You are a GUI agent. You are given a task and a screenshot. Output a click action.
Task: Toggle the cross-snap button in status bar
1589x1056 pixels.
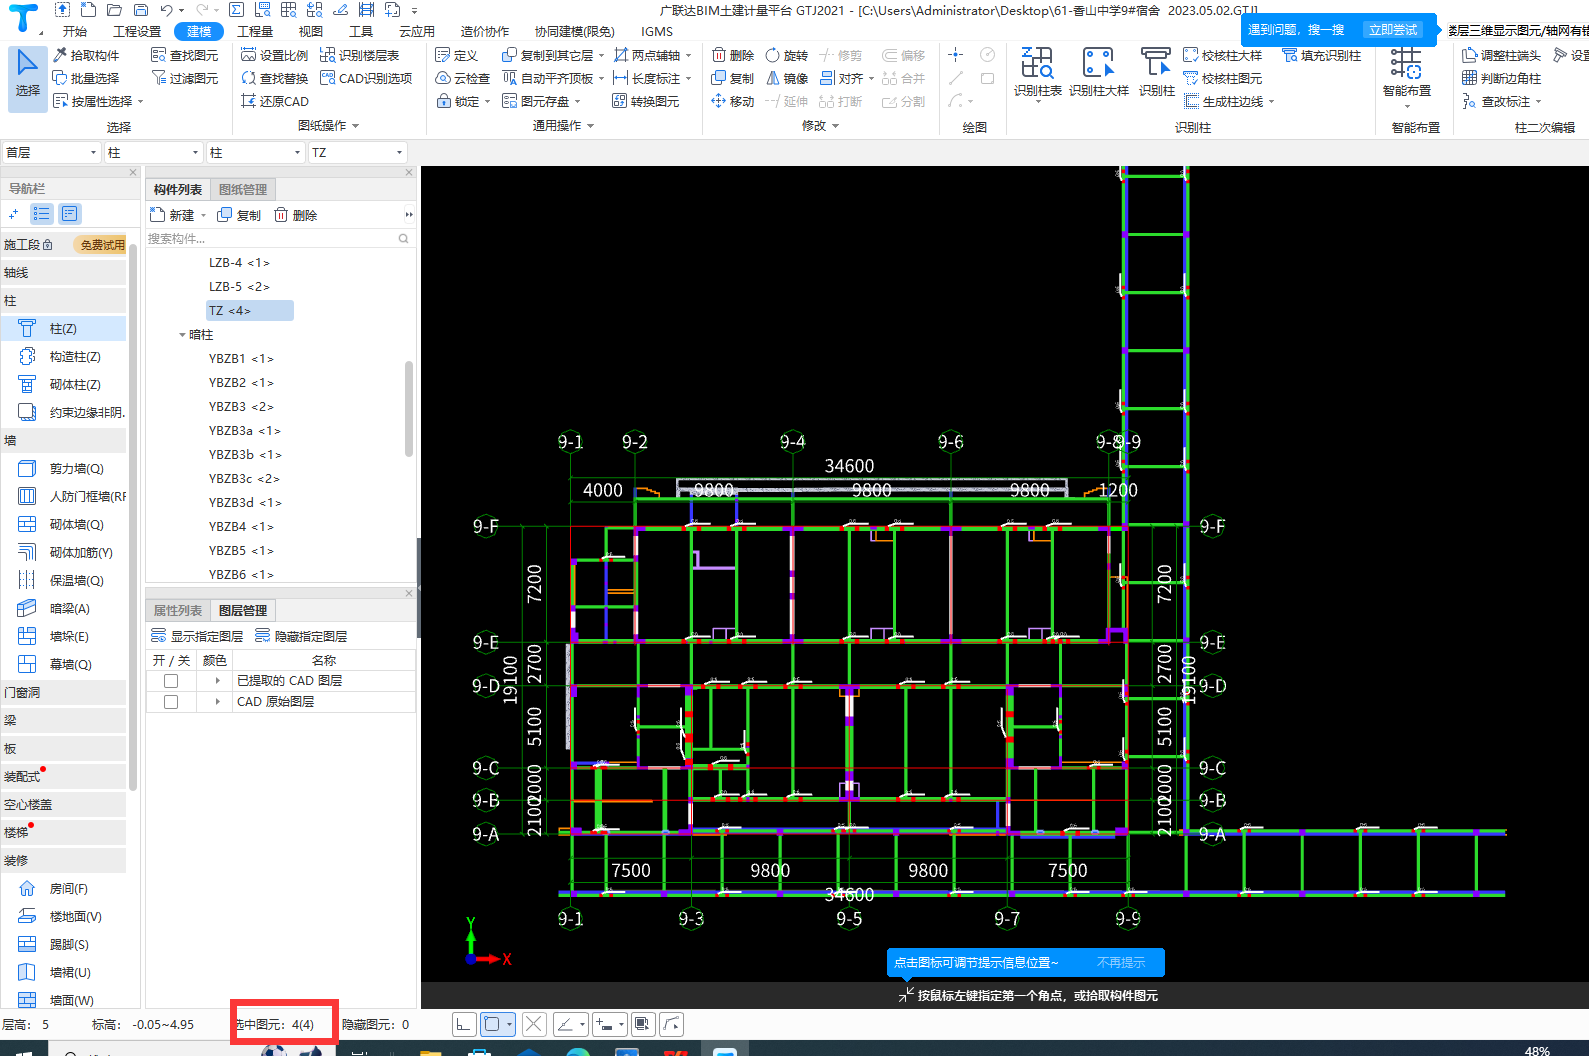534,1024
